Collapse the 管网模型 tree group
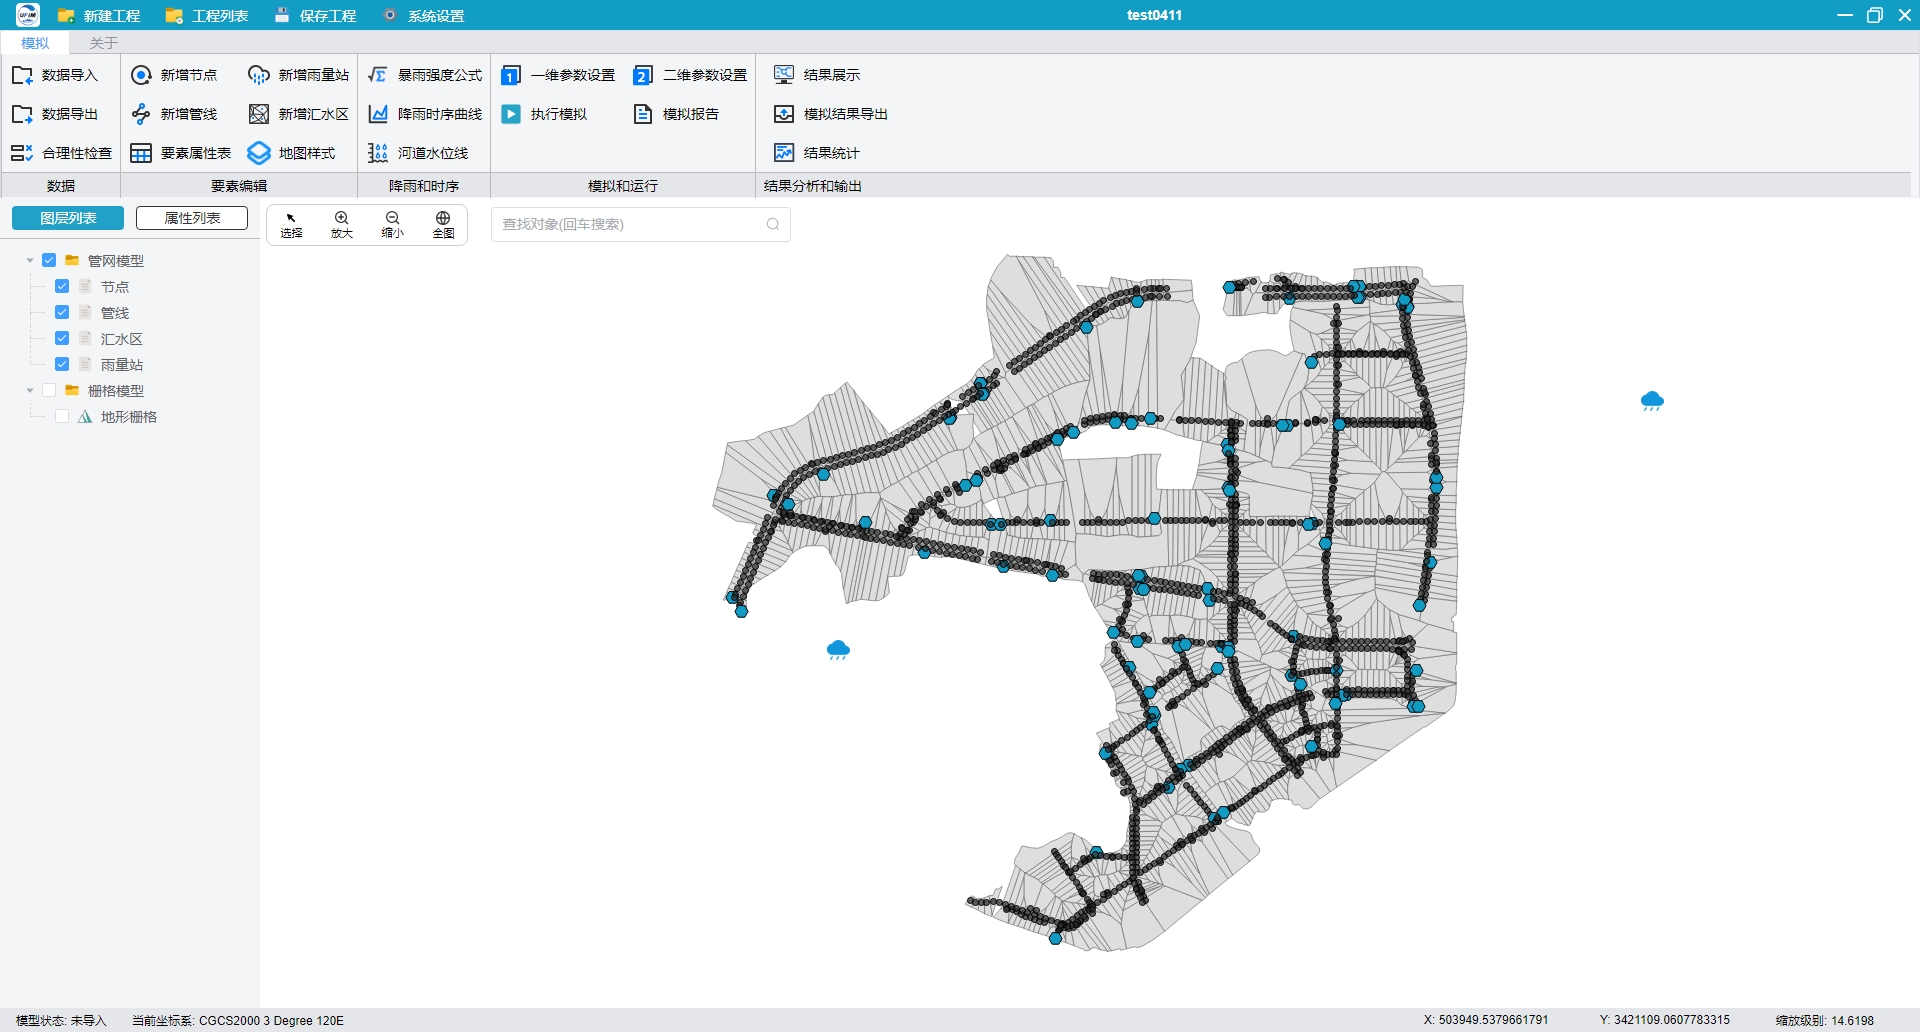The height and width of the screenshot is (1032, 1920). click(x=30, y=260)
